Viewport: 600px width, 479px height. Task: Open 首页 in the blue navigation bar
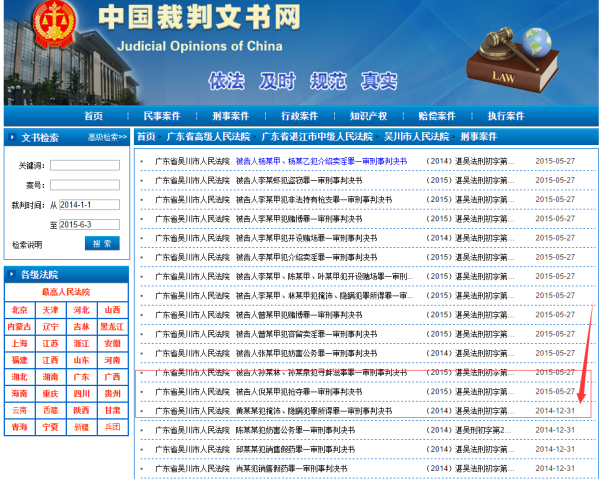click(x=93, y=116)
